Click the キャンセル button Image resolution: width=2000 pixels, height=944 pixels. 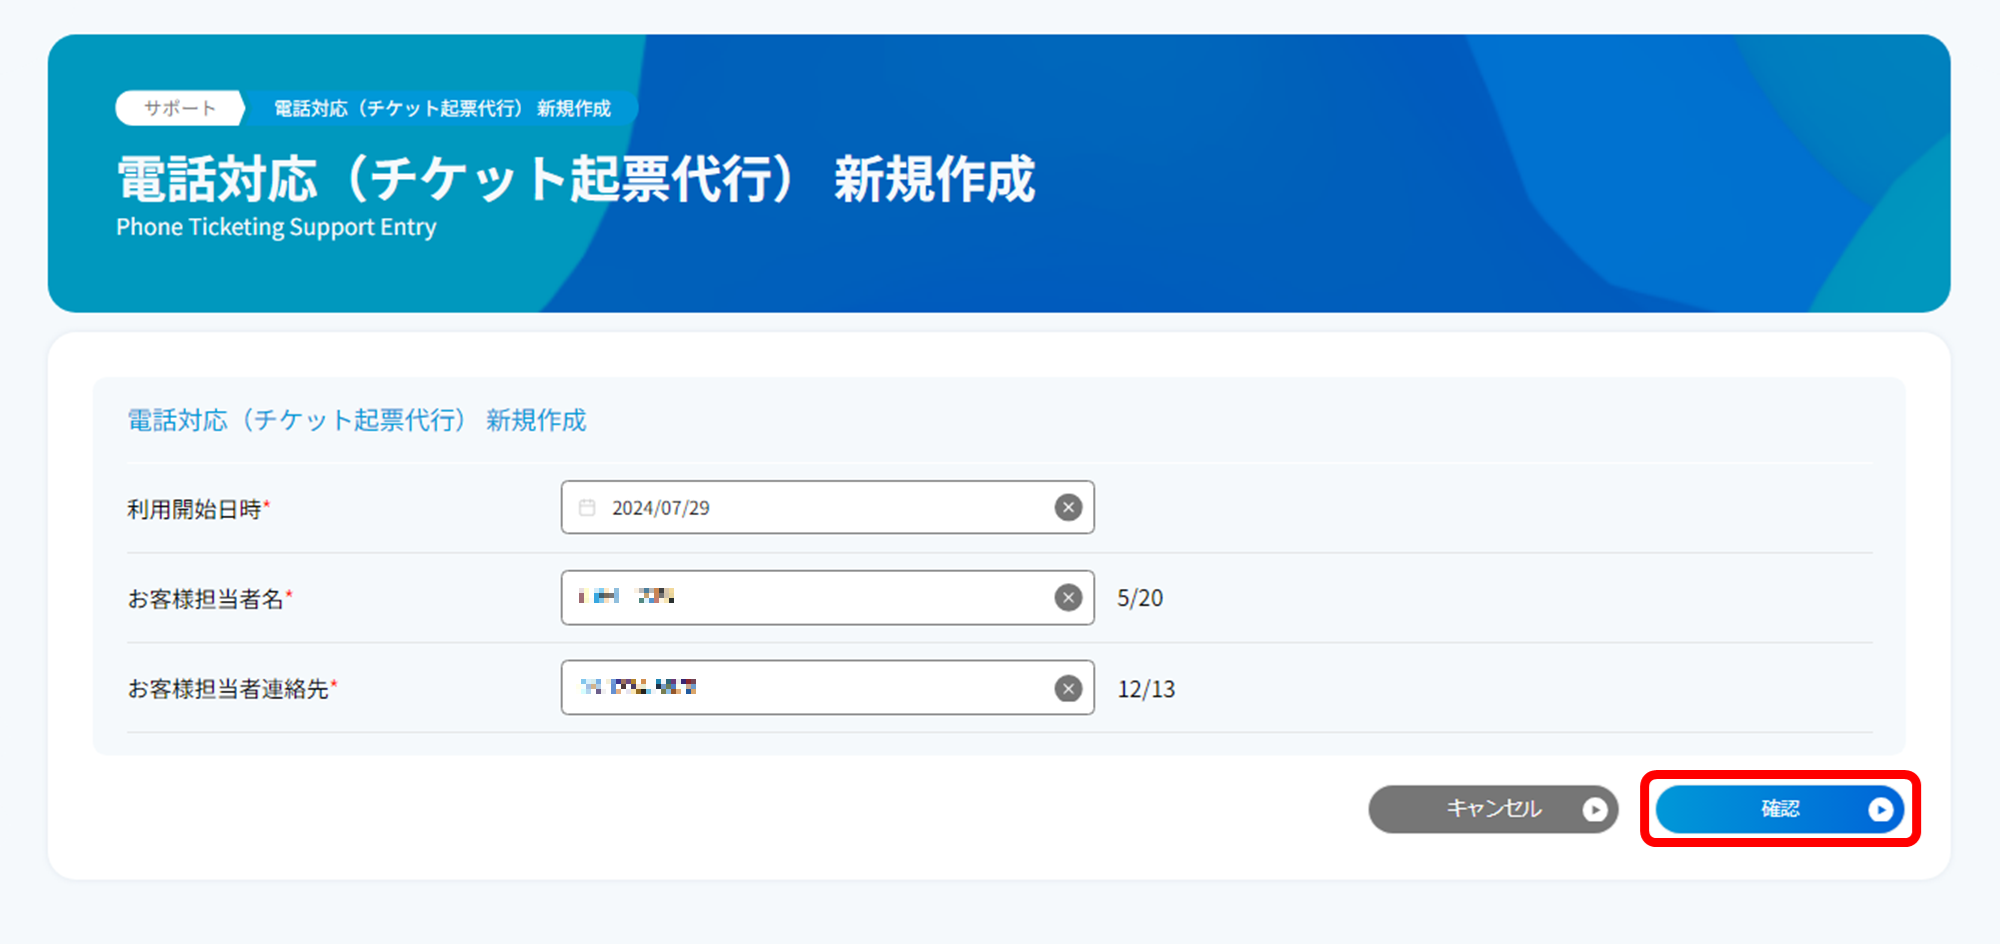(1493, 809)
